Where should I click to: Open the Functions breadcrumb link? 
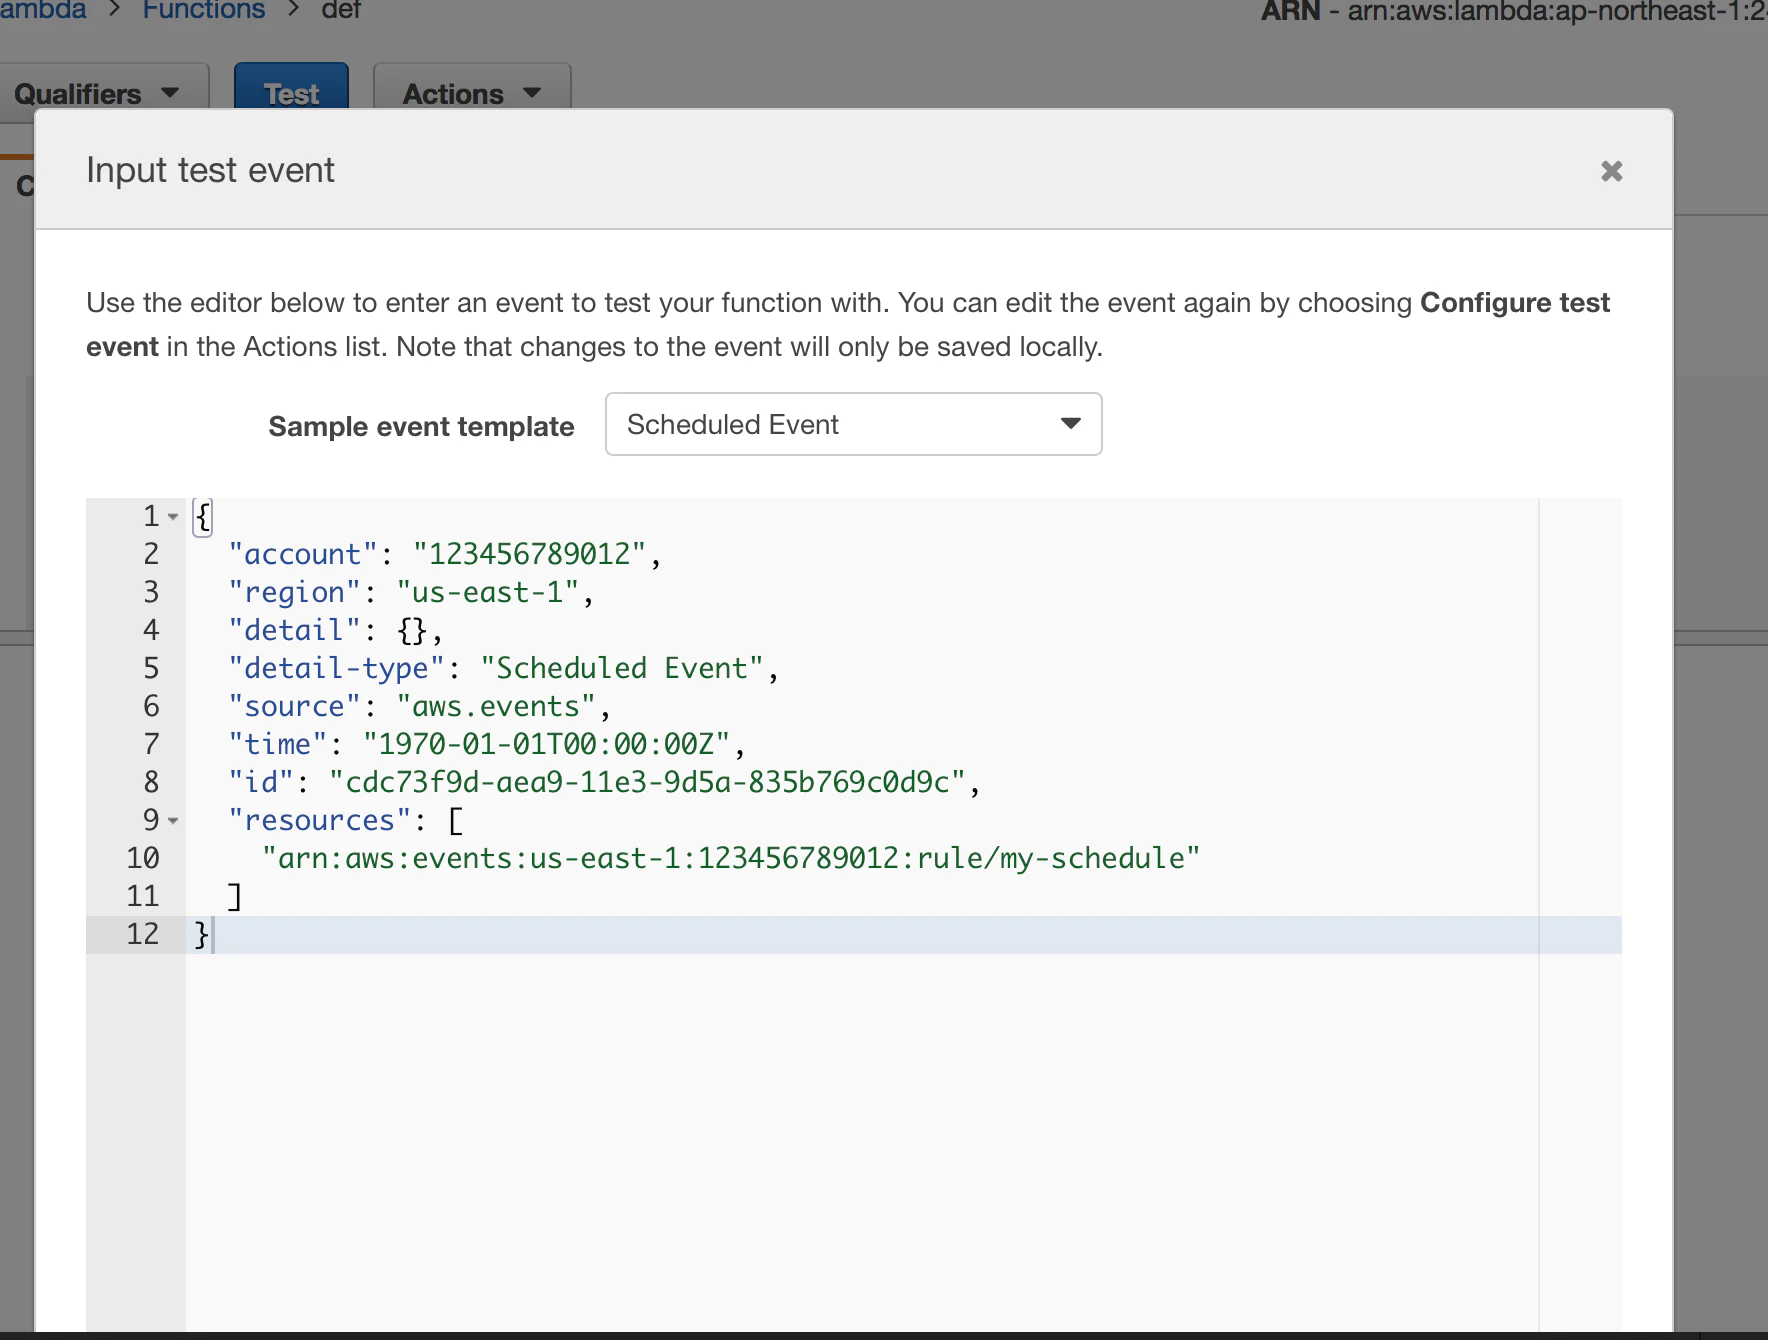click(203, 10)
